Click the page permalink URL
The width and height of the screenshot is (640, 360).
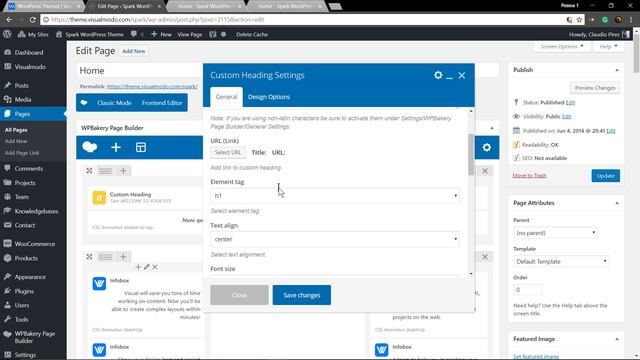(x=152, y=87)
